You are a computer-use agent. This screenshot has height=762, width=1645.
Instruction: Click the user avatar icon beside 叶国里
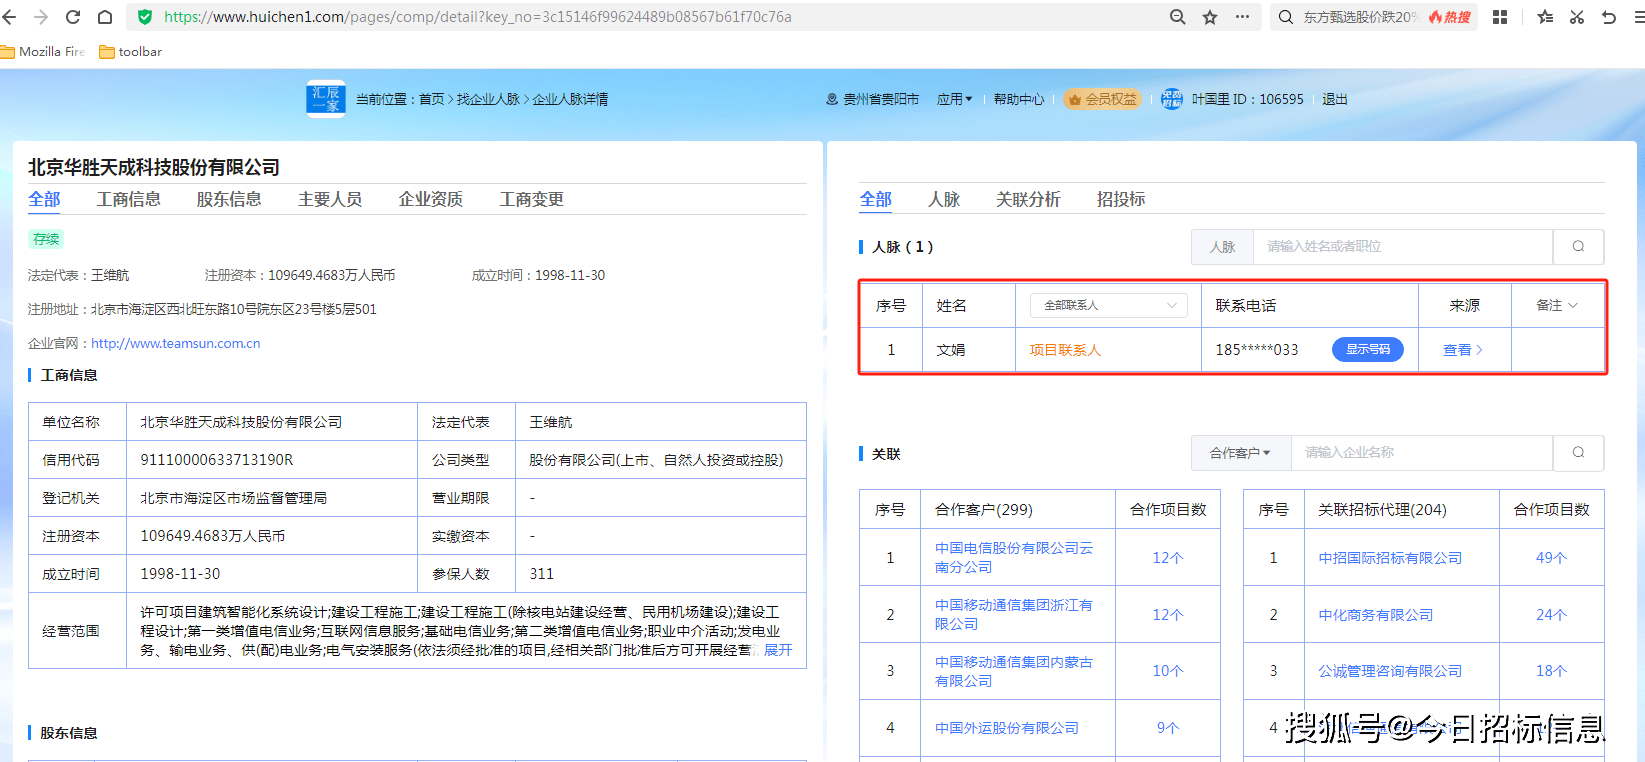point(1172,99)
